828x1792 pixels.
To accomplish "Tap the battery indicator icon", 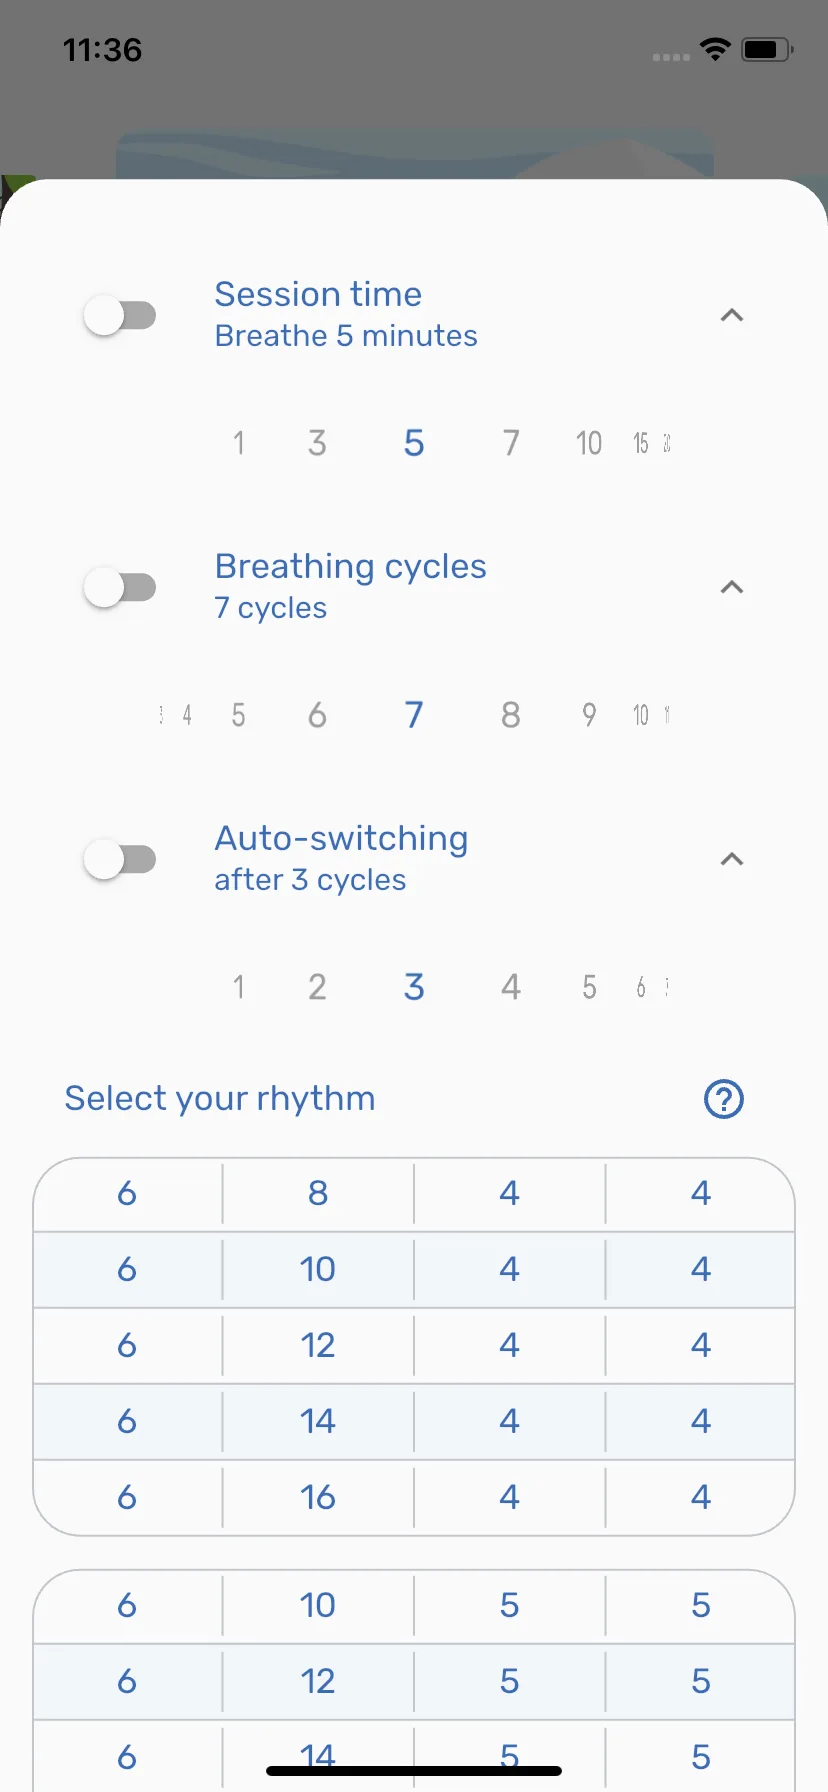I will click(767, 49).
